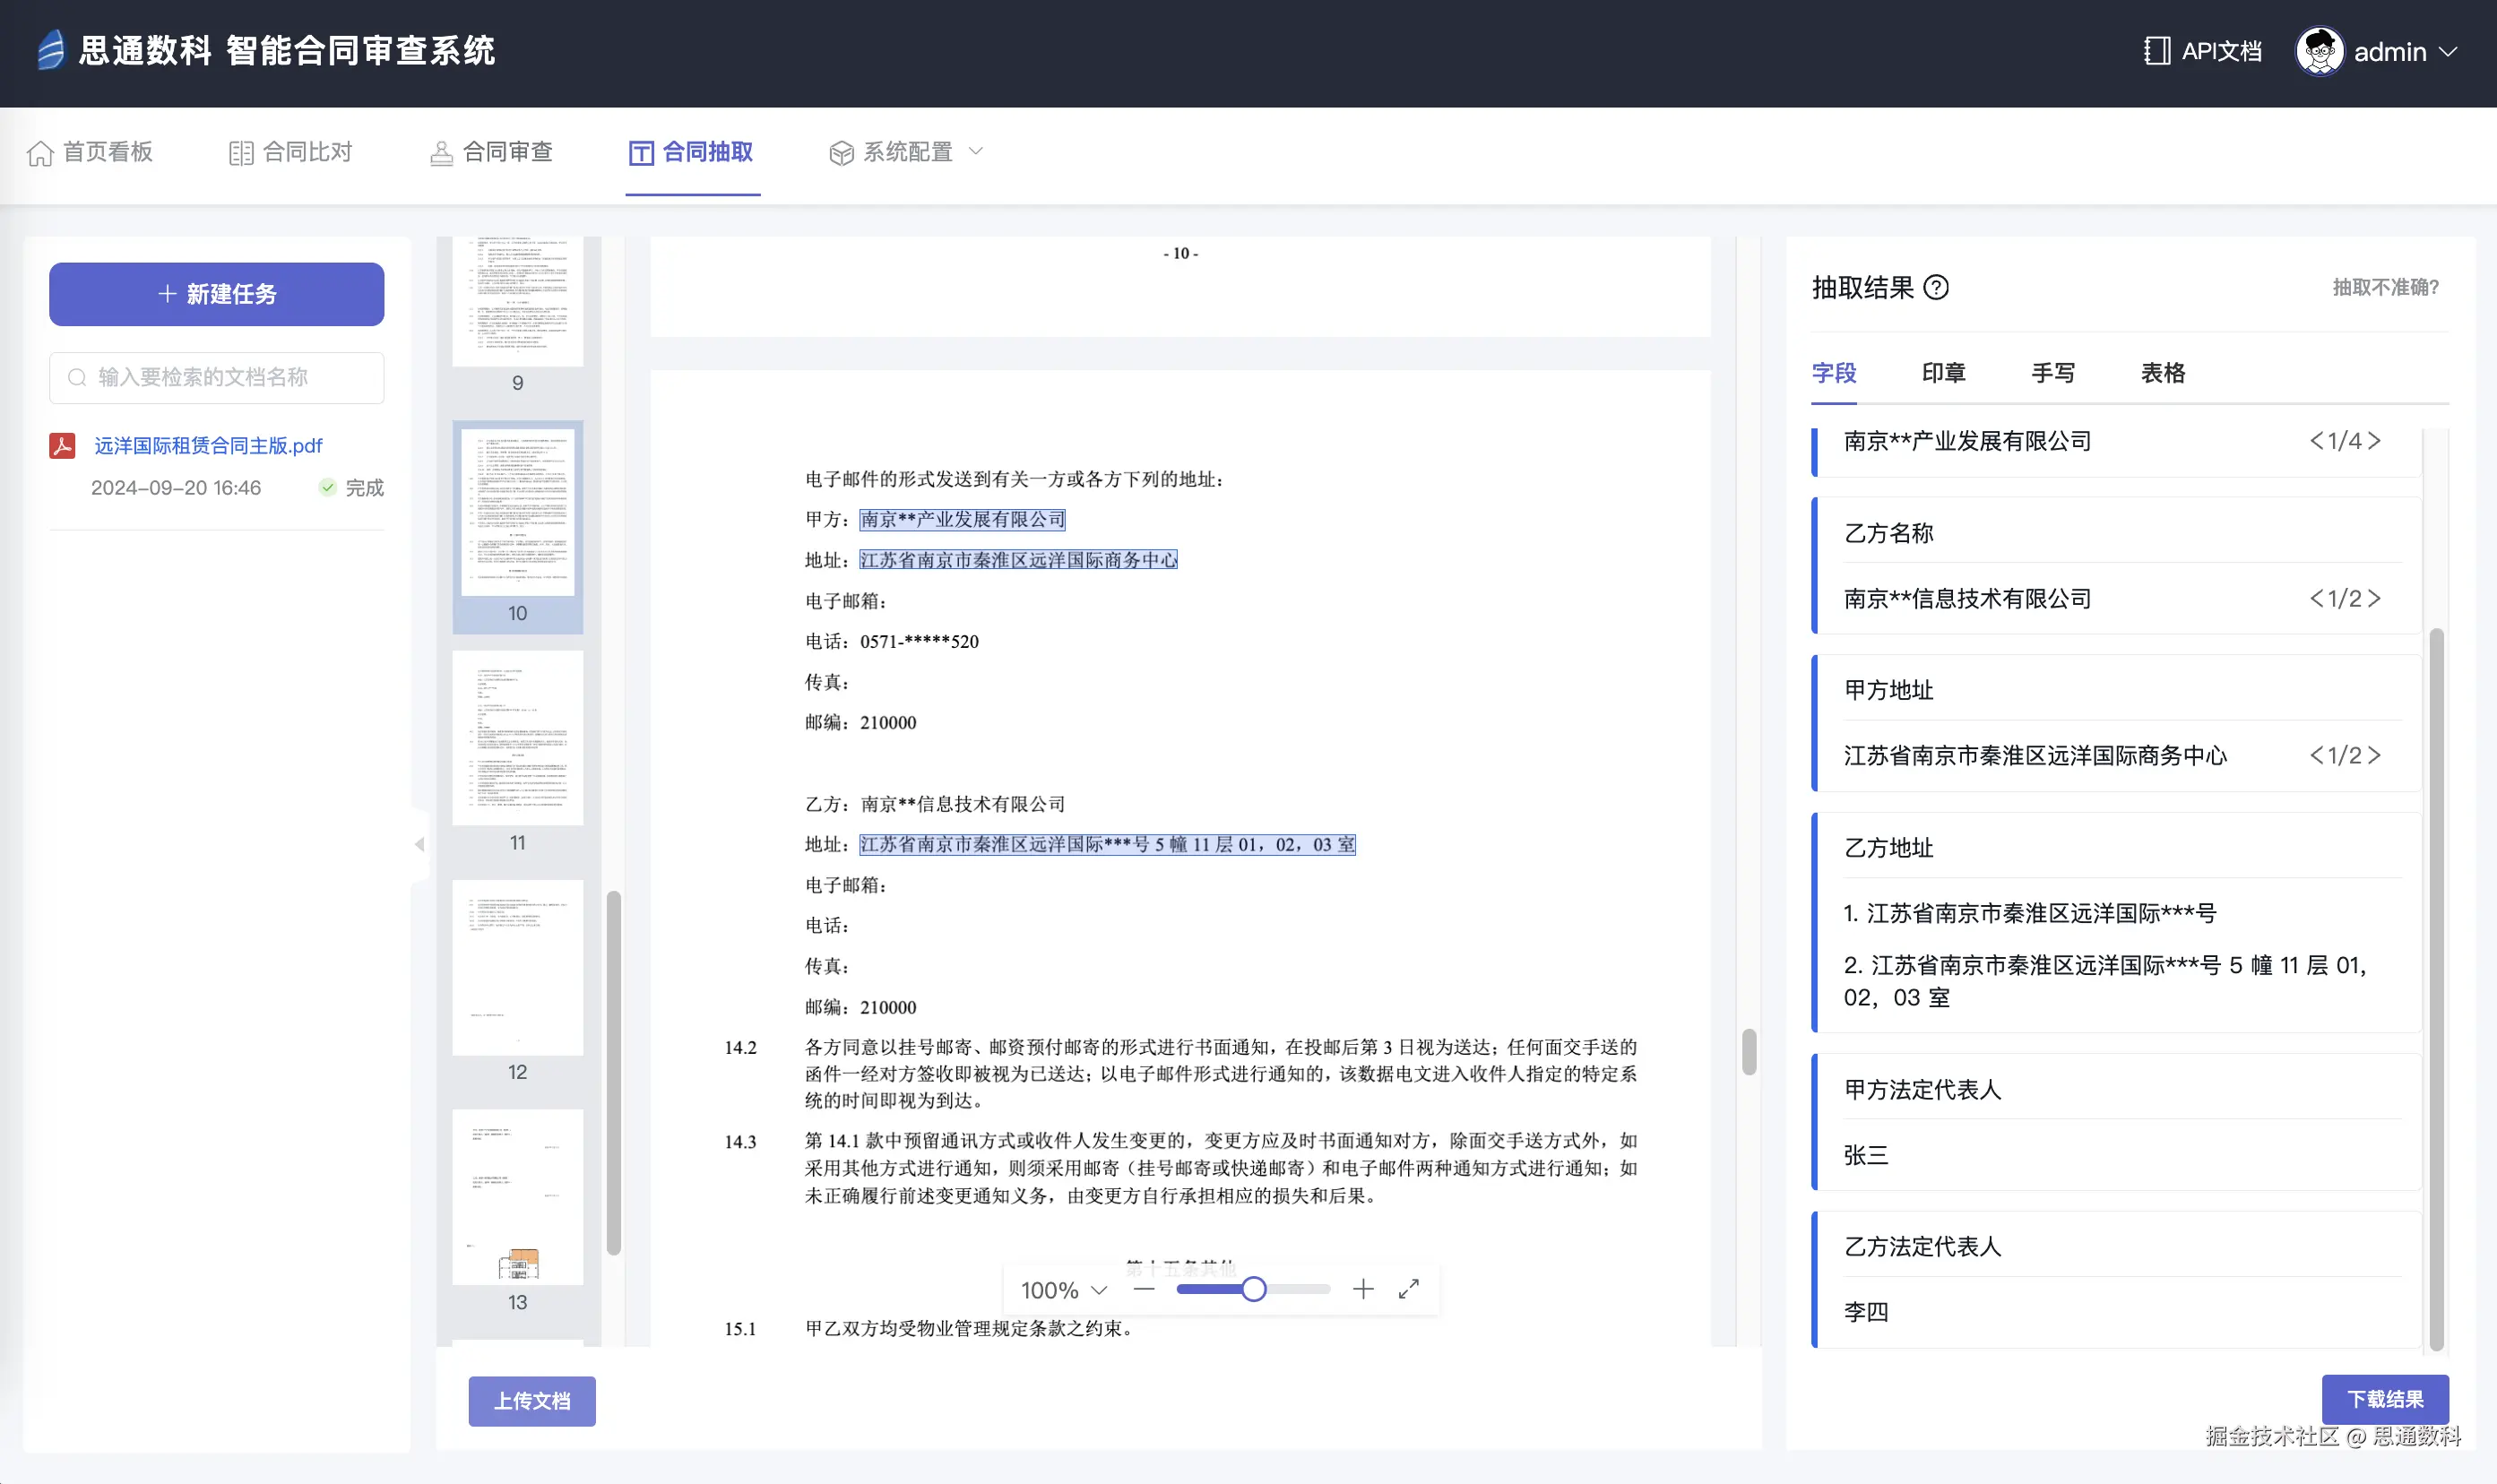Click the minus zoom-out icon
Viewport: 2497px width, 1484px height.
[x=1144, y=1289]
